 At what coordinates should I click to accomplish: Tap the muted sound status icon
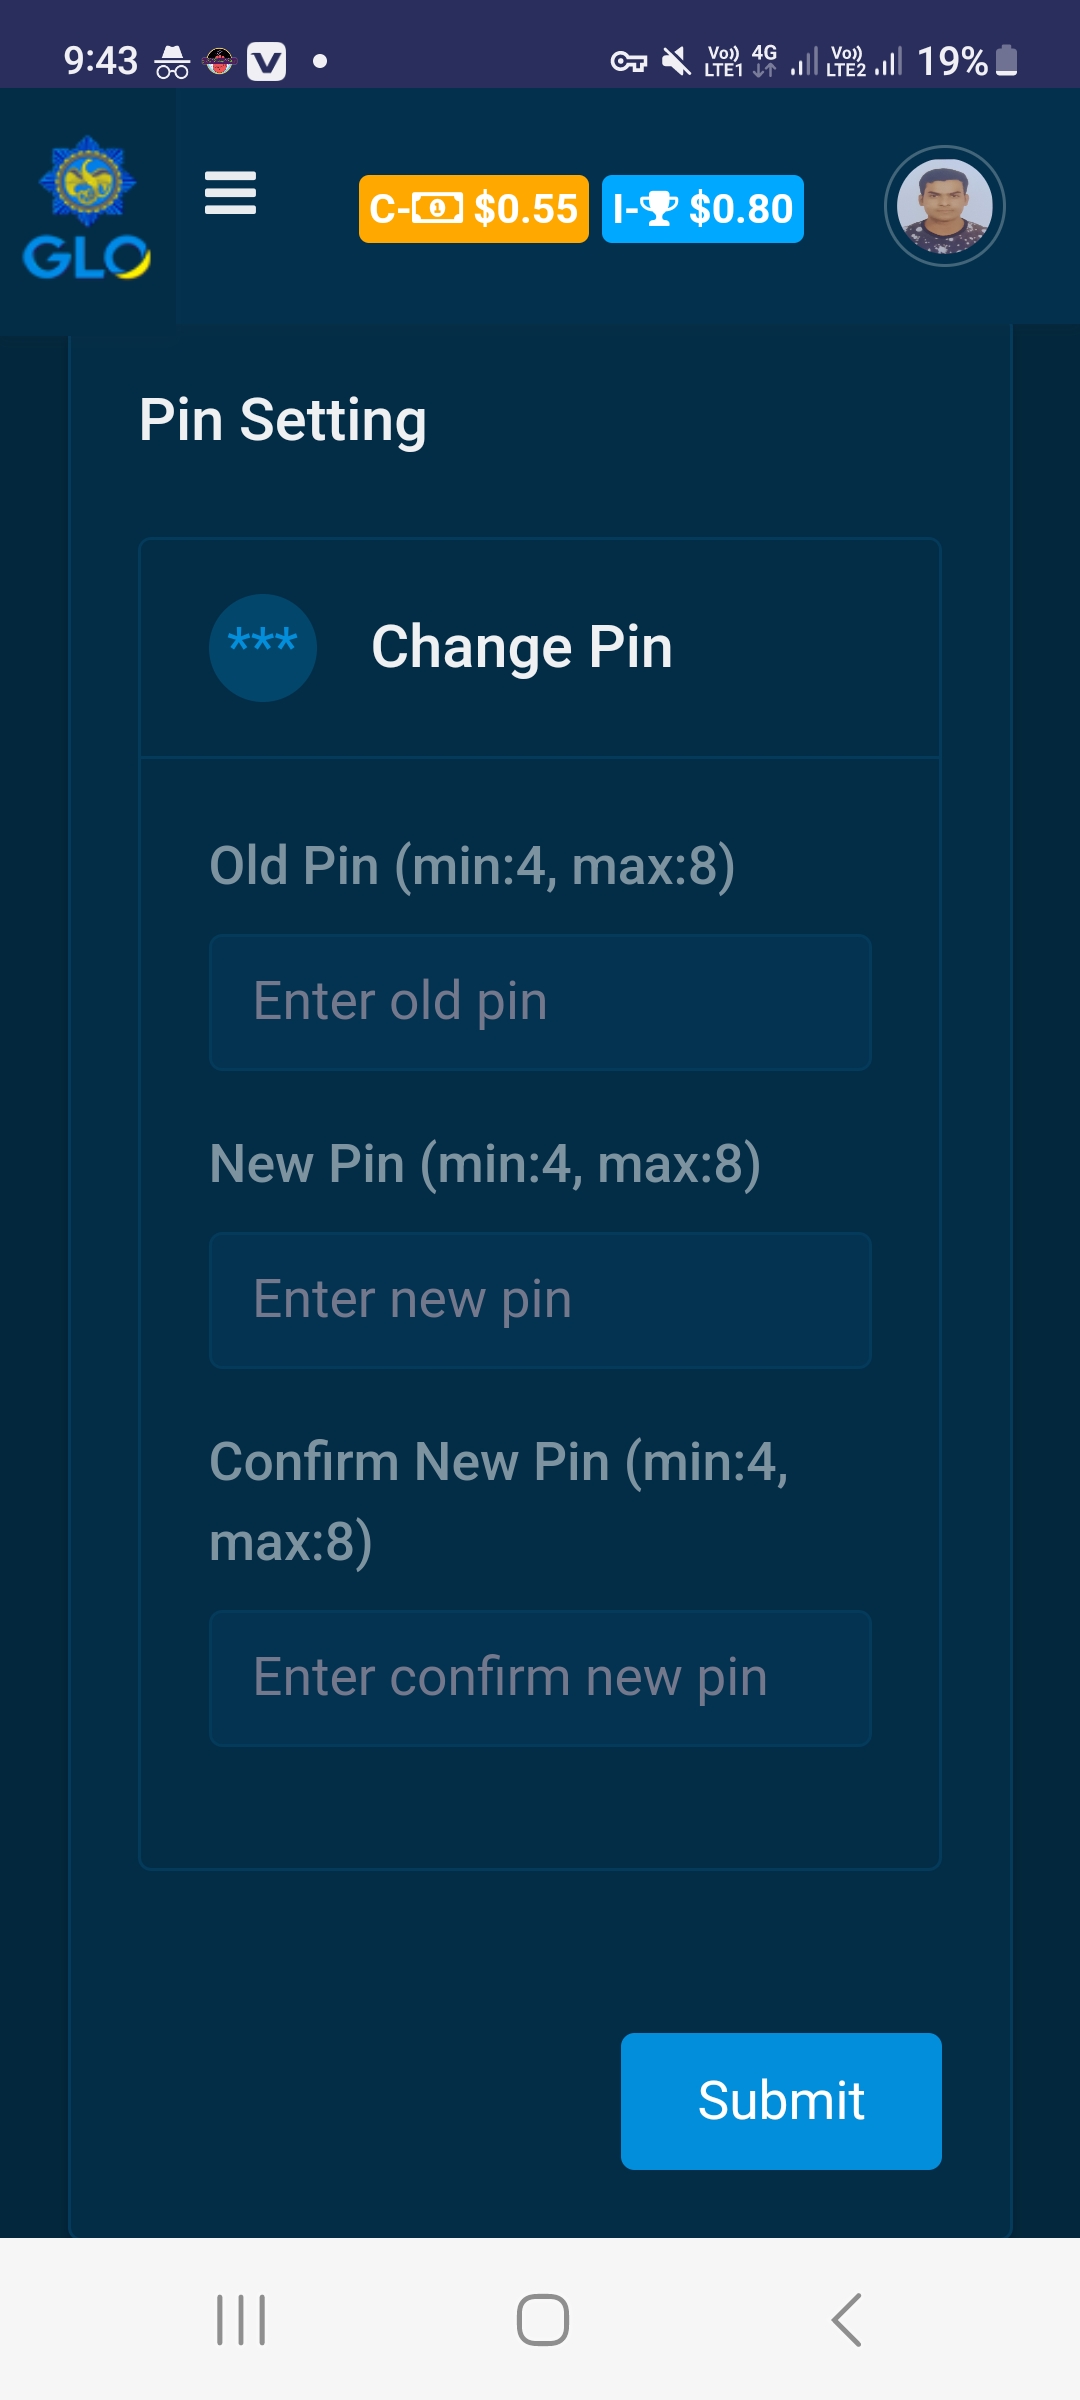(677, 62)
